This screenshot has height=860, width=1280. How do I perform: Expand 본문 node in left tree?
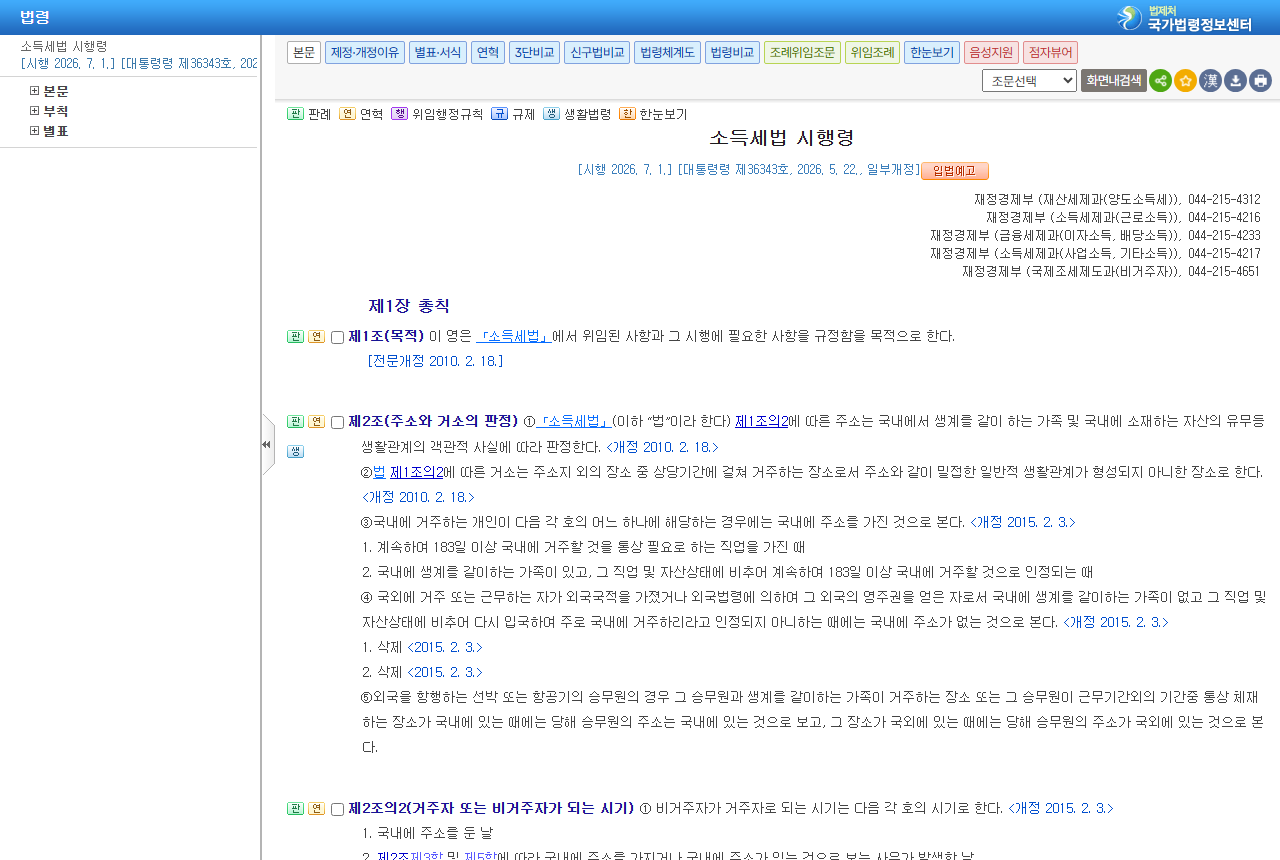click(34, 91)
